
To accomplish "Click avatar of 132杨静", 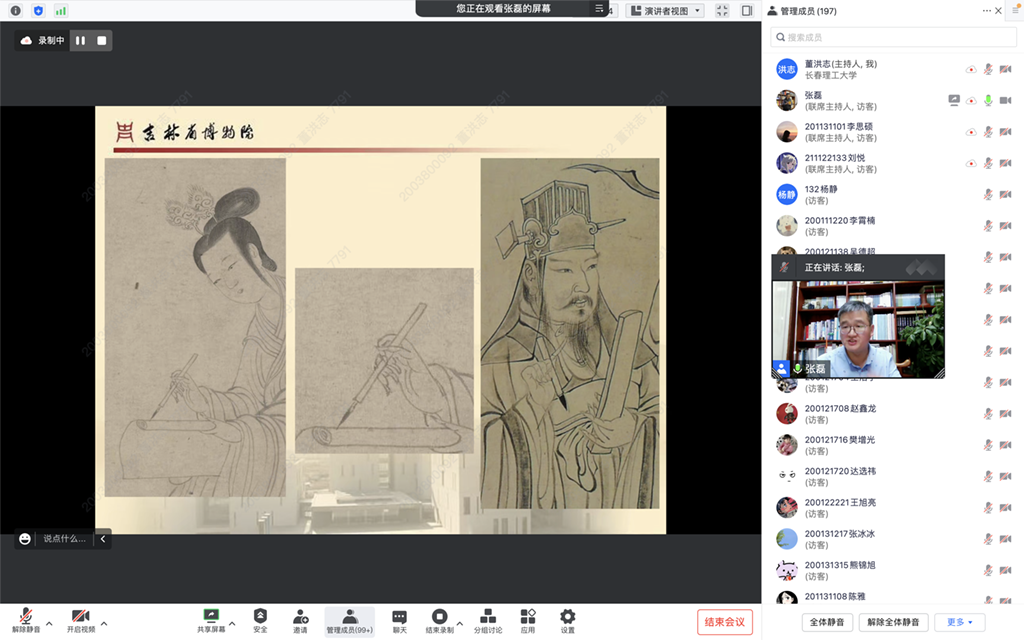I will pyautogui.click(x=786, y=195).
